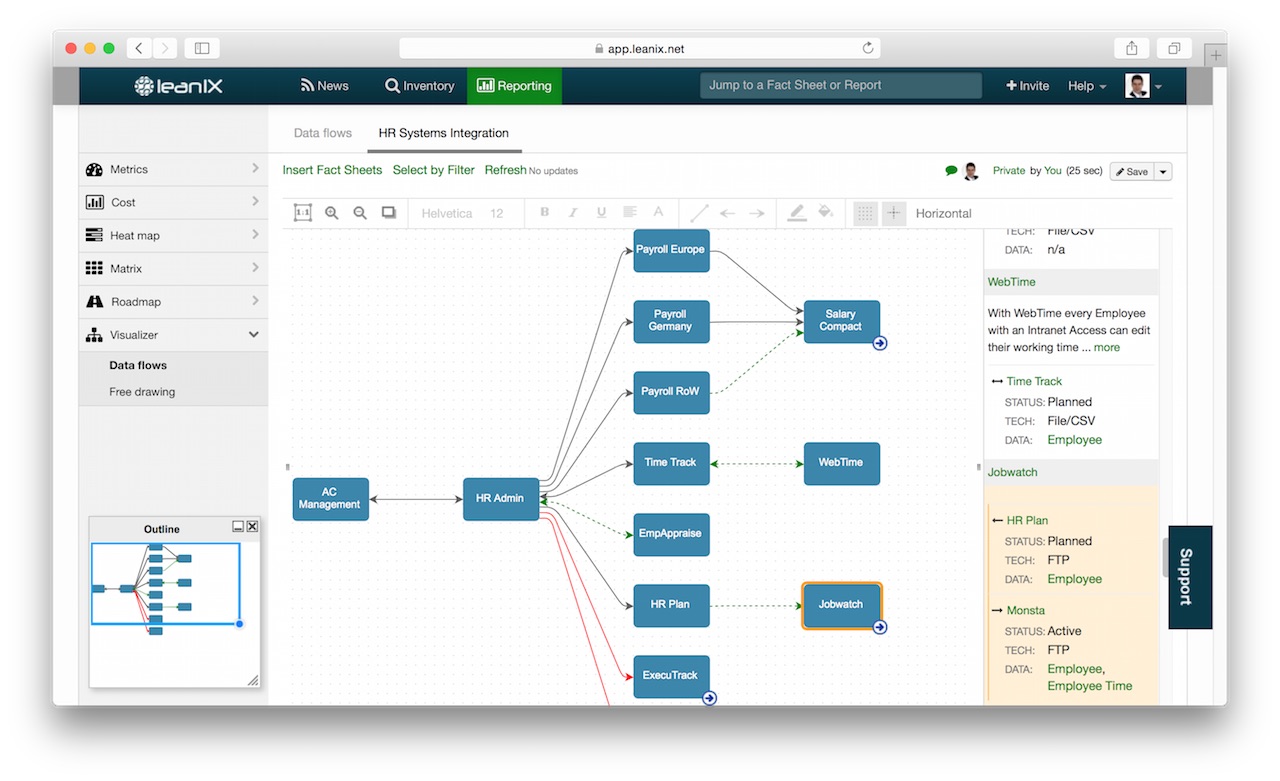The height and width of the screenshot is (781, 1280).
Task: Go back in Safari history
Action: point(139,48)
